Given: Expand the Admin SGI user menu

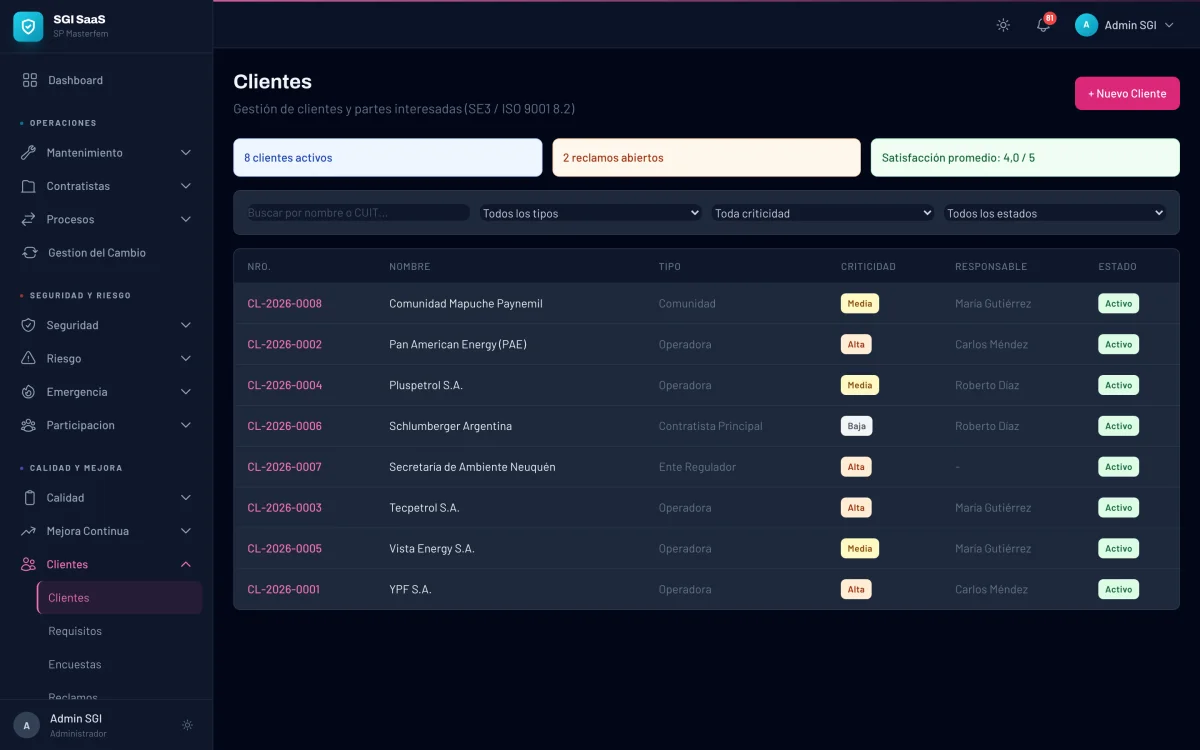Looking at the screenshot, I should 1125,26.
